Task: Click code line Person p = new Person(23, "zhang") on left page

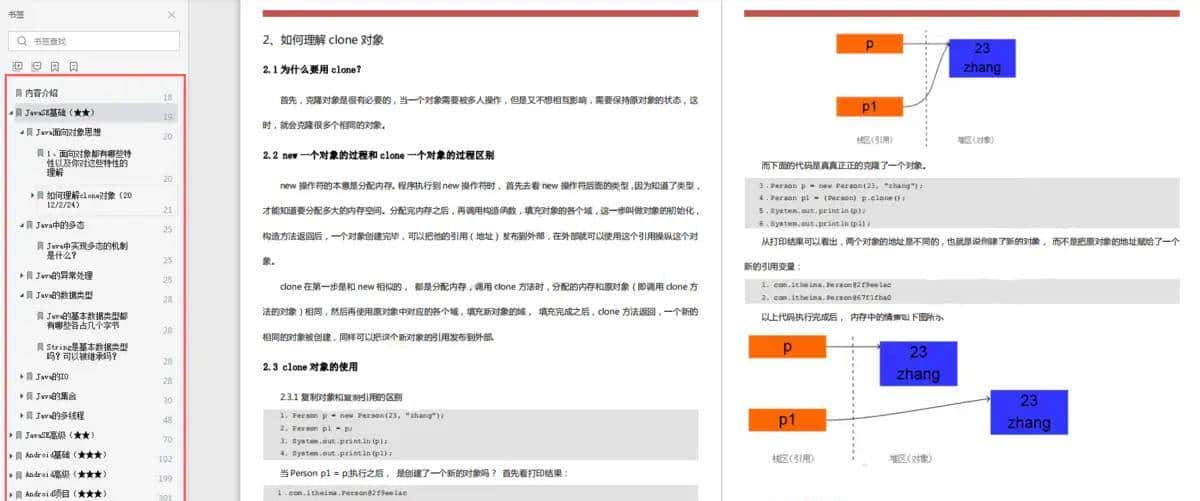Action: coord(362,415)
